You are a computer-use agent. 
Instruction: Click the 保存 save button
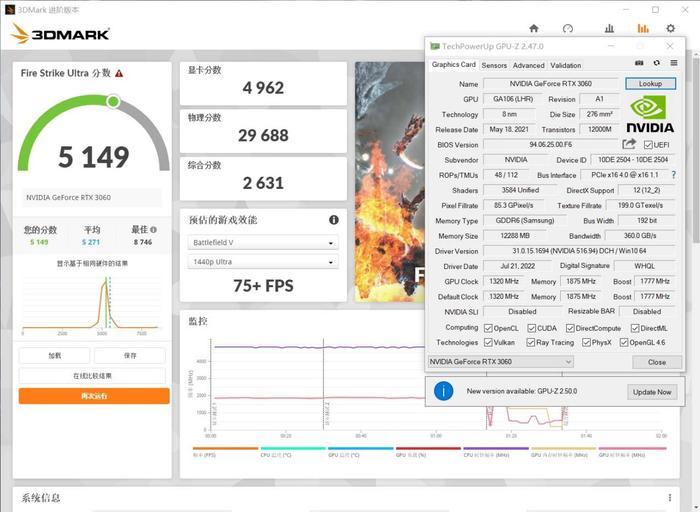coord(130,356)
